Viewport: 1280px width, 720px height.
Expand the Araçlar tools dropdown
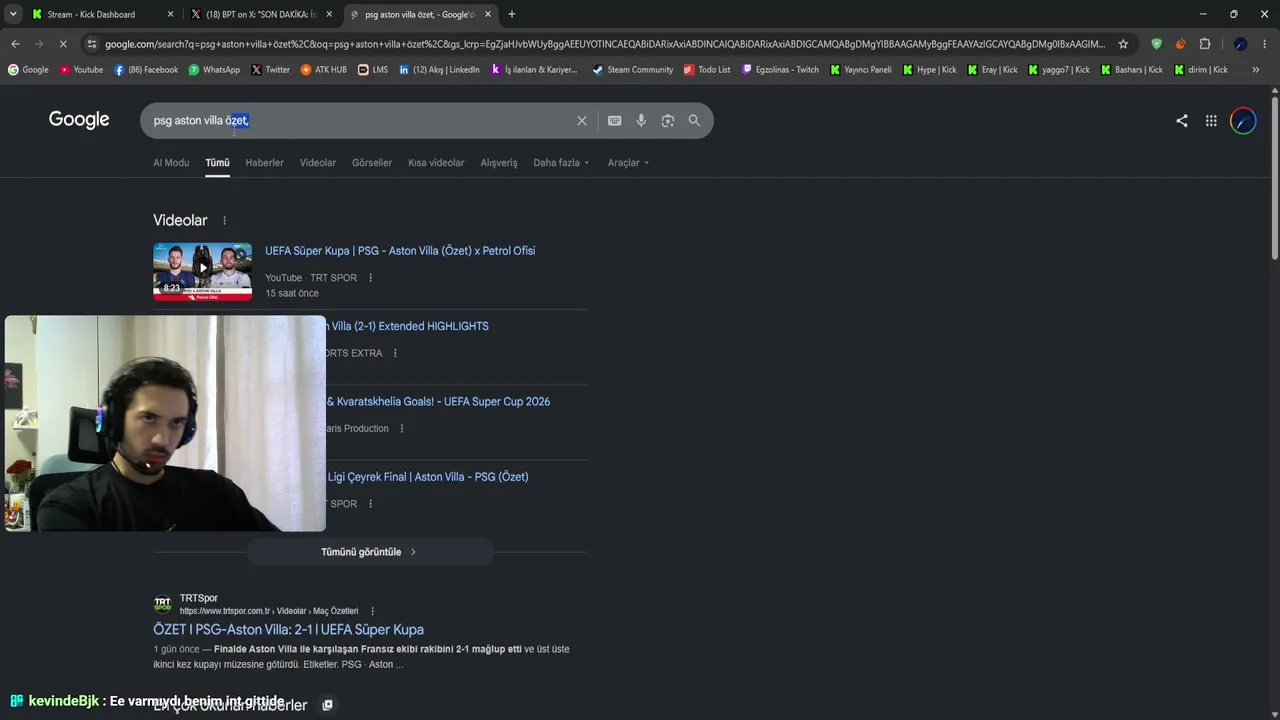628,163
